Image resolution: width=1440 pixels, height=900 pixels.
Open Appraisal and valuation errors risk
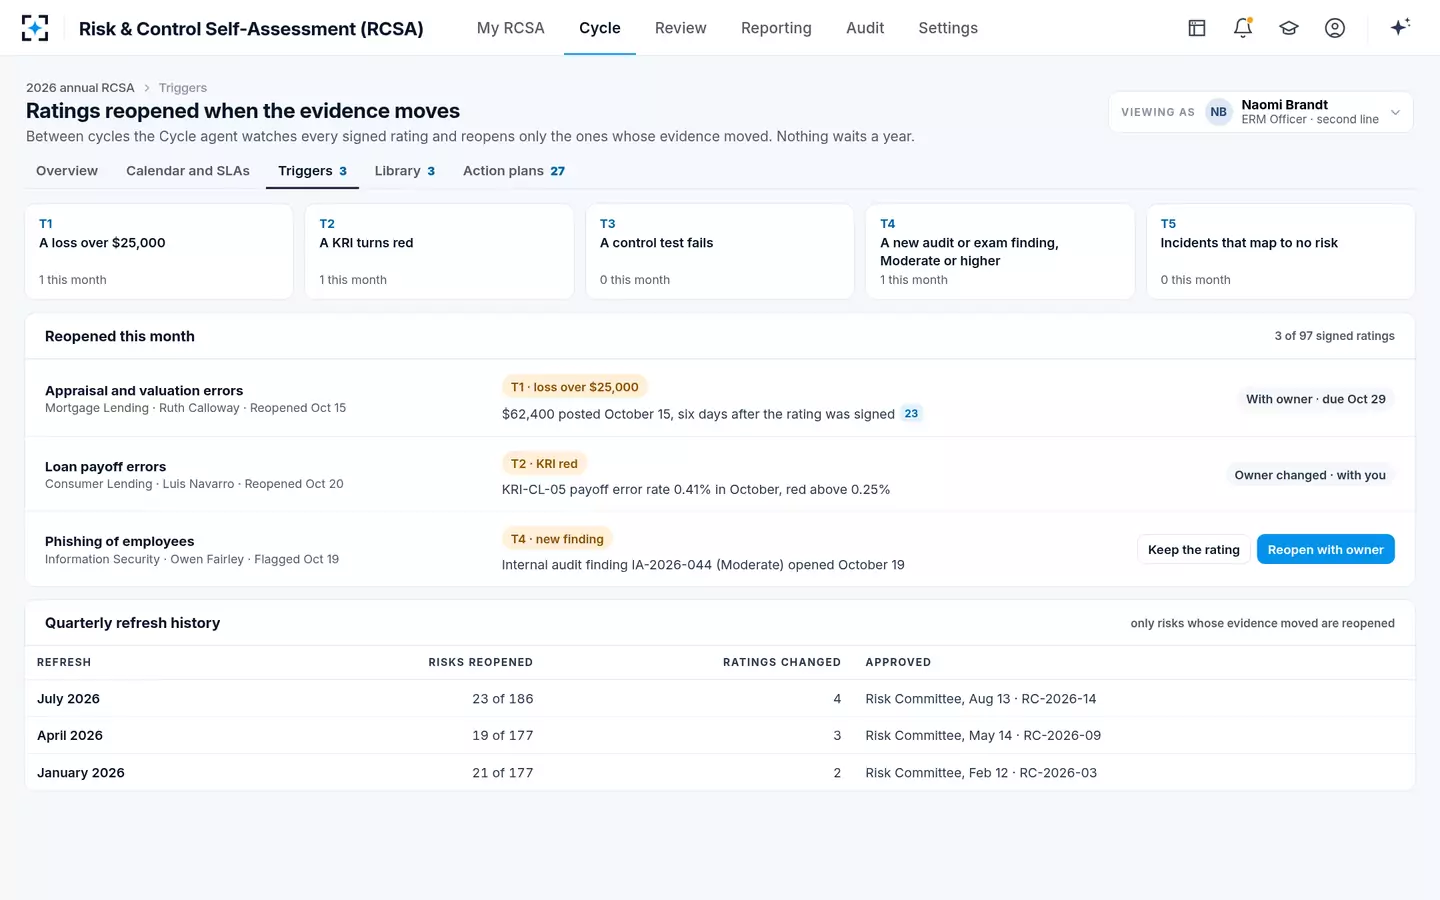pos(144,391)
